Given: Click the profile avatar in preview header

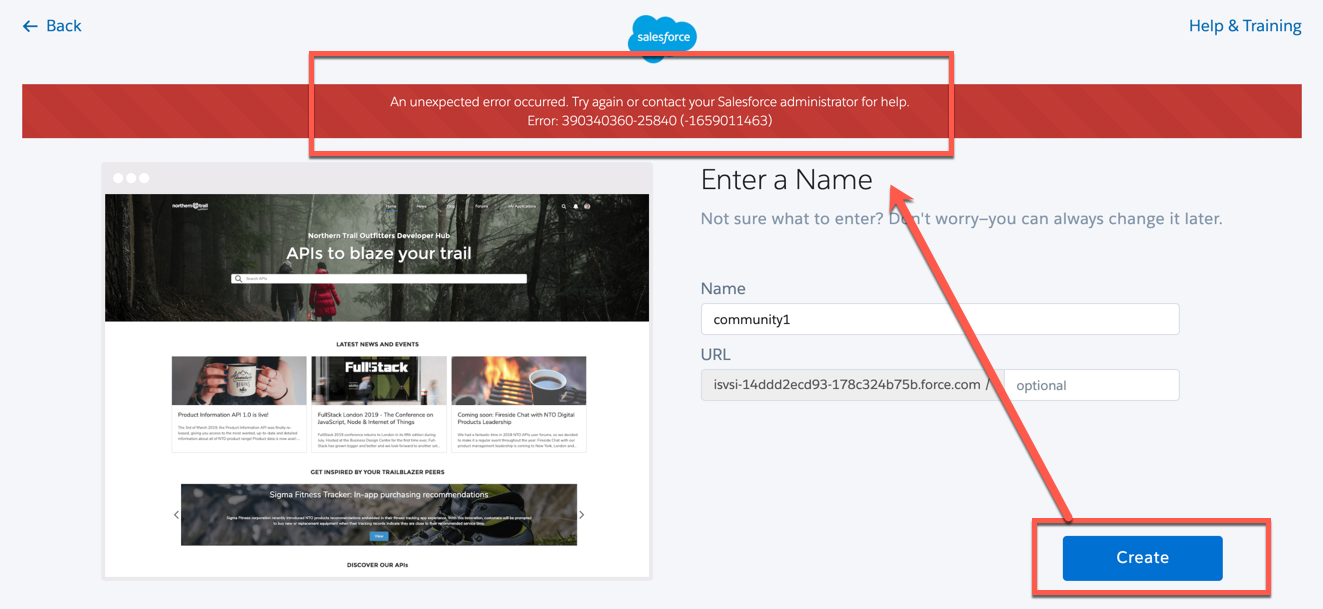Looking at the screenshot, I should [587, 207].
